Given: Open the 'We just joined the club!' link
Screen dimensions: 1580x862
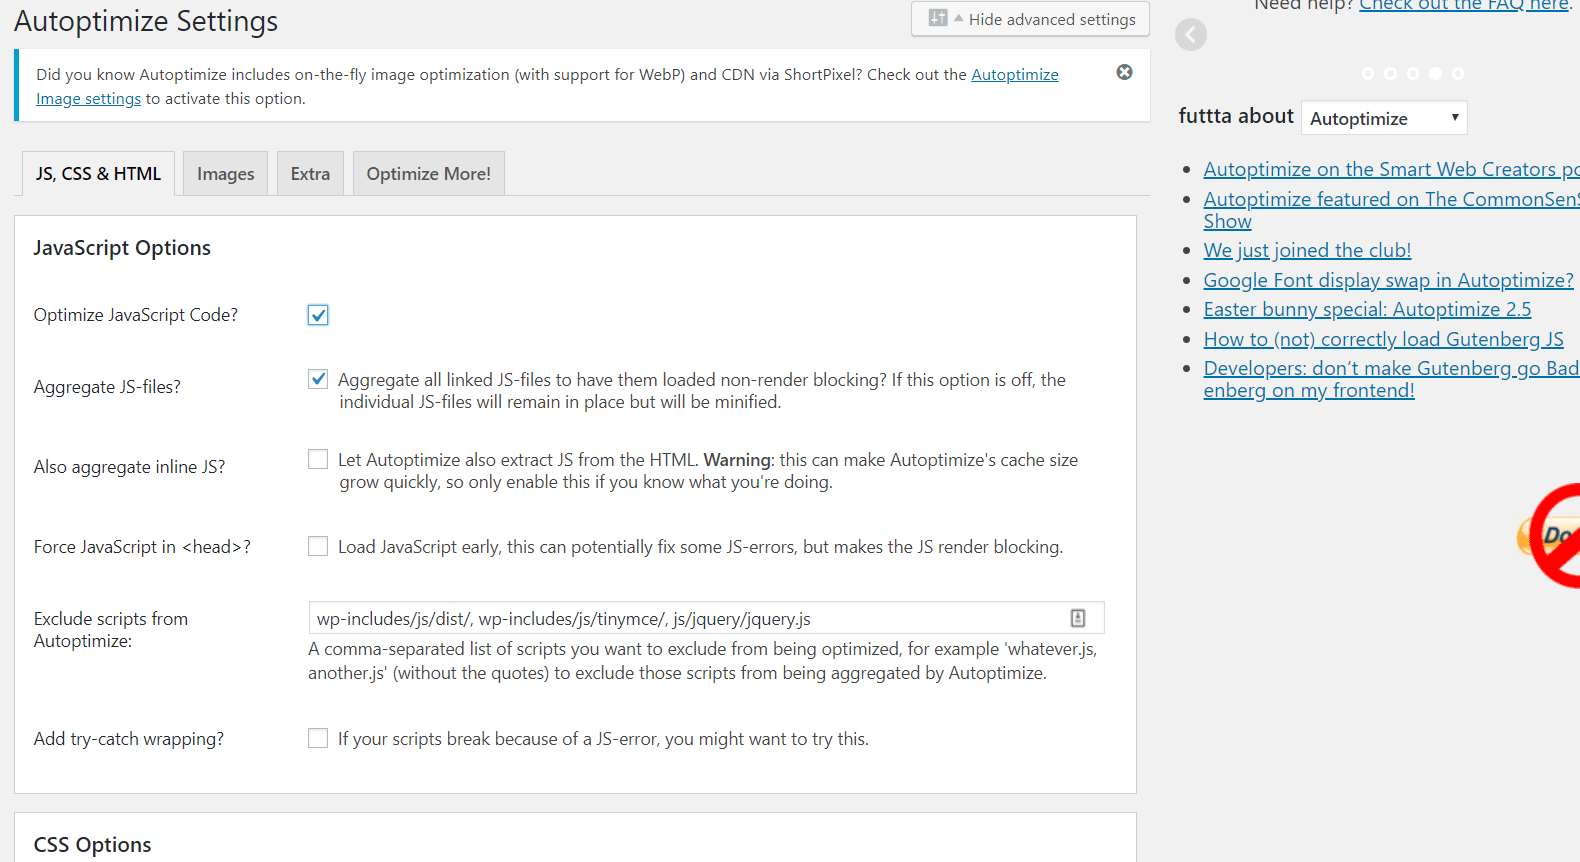Looking at the screenshot, I should click(1307, 250).
